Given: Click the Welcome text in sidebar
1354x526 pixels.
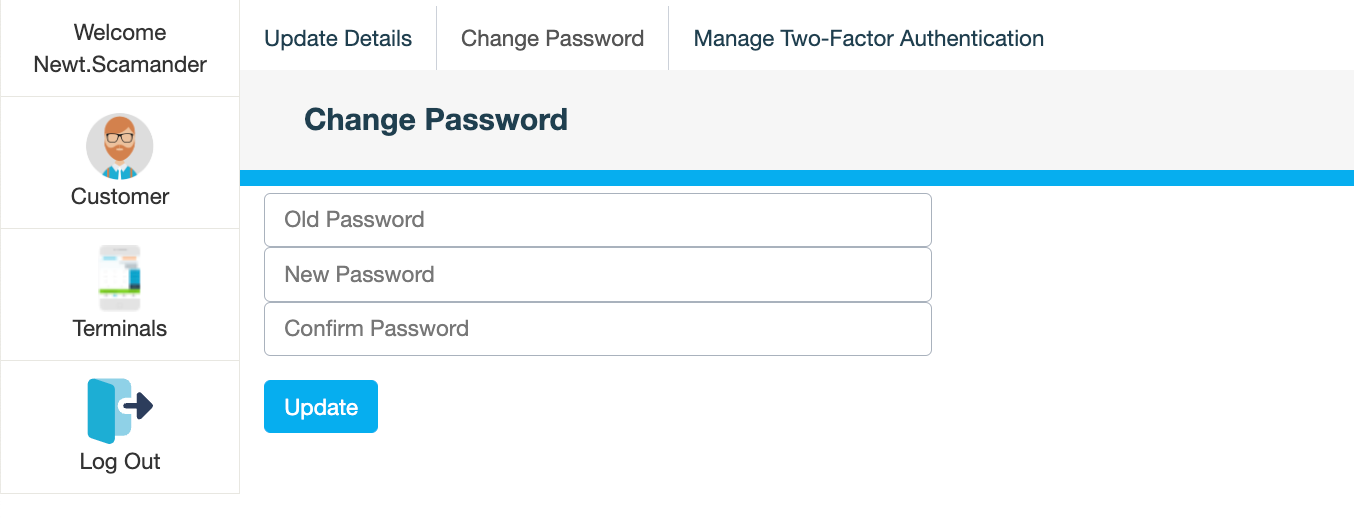Looking at the screenshot, I should click(120, 32).
